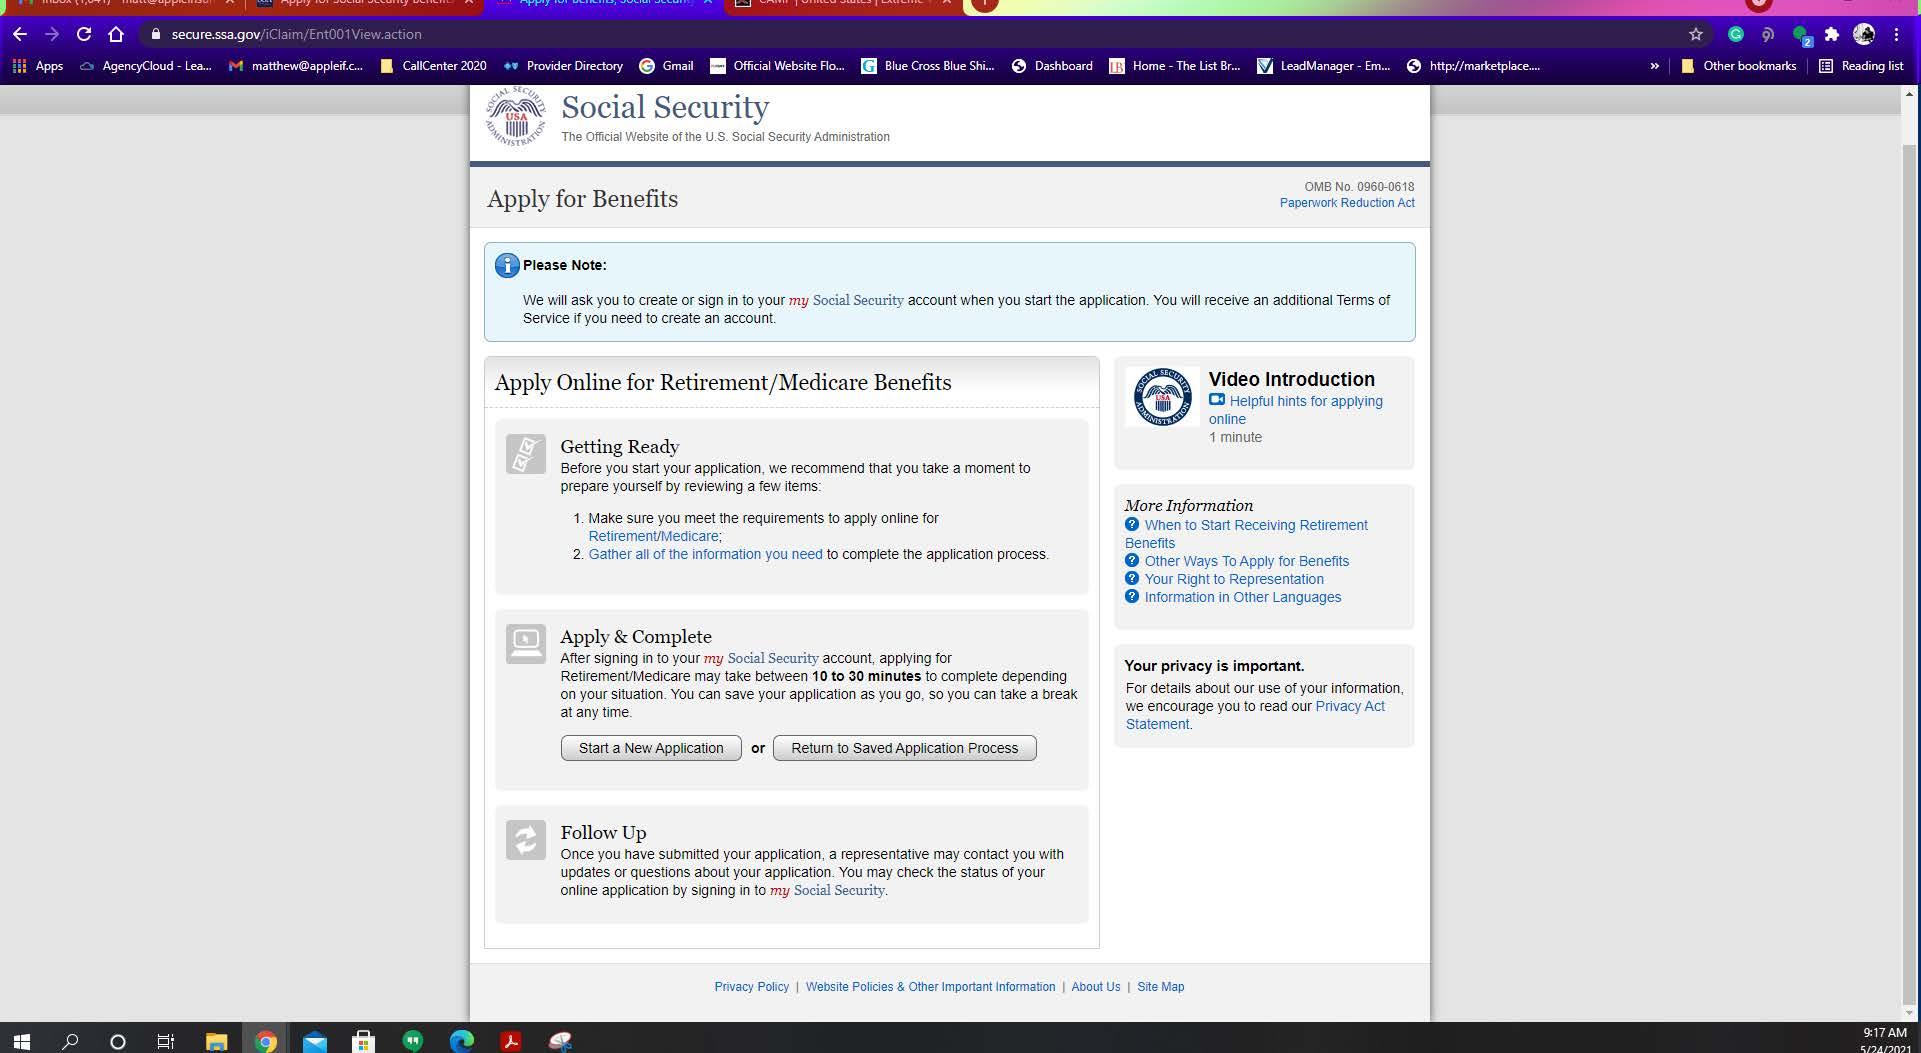Screen dimensions: 1921x1053
Task: Click the Please Note info icon
Action: 507,265
